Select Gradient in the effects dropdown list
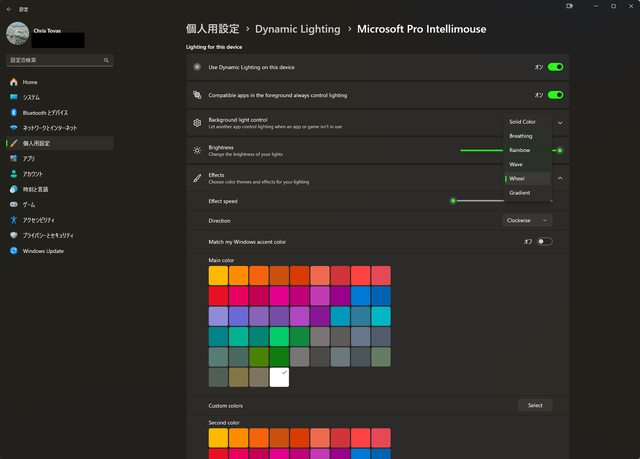640x459 pixels. click(520, 192)
